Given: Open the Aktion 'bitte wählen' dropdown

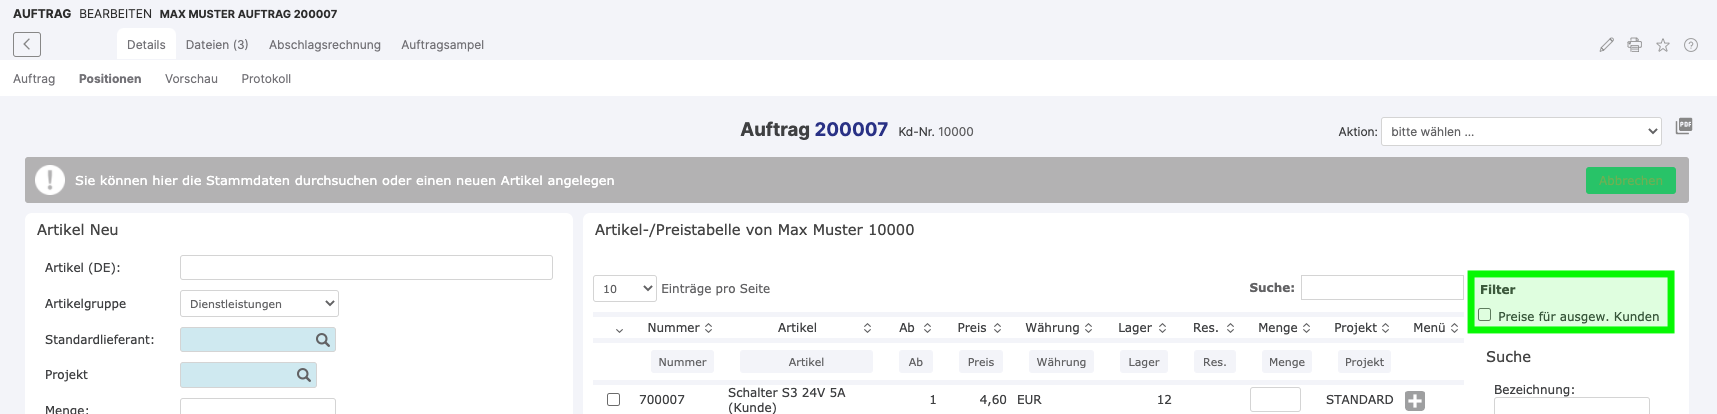Looking at the screenshot, I should pos(1520,132).
